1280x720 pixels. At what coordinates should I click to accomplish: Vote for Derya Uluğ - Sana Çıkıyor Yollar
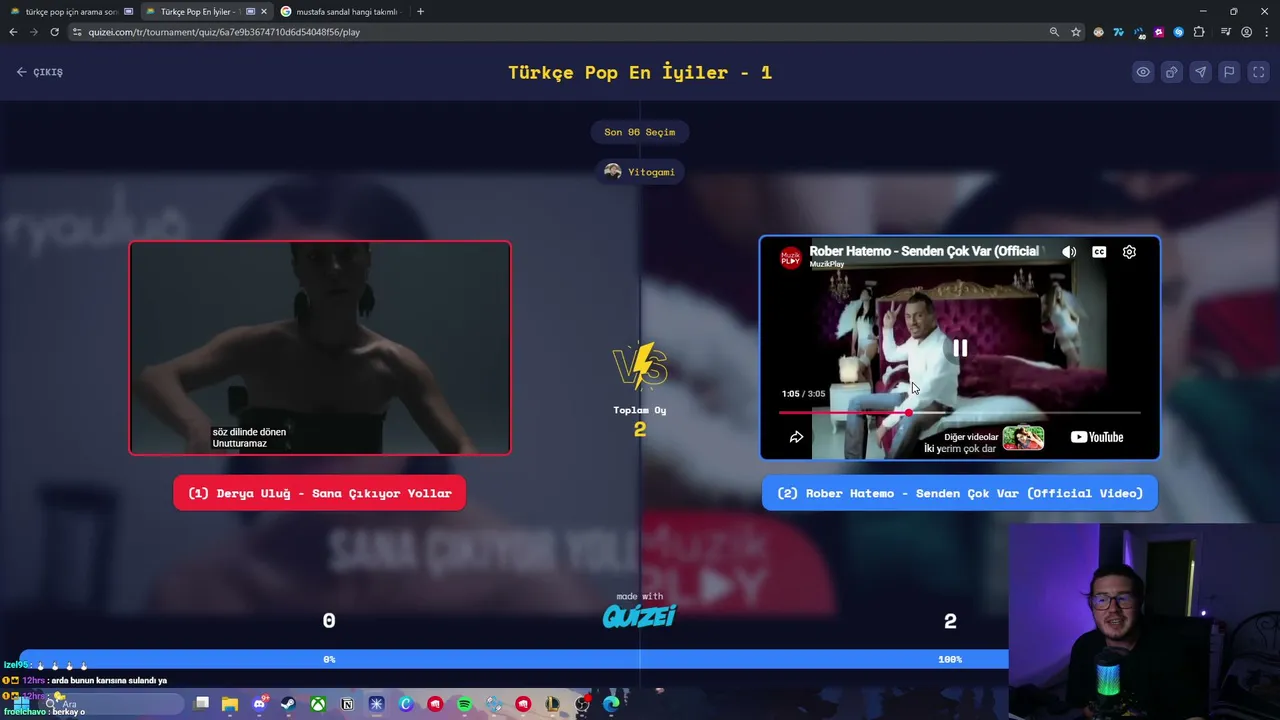tap(319, 493)
